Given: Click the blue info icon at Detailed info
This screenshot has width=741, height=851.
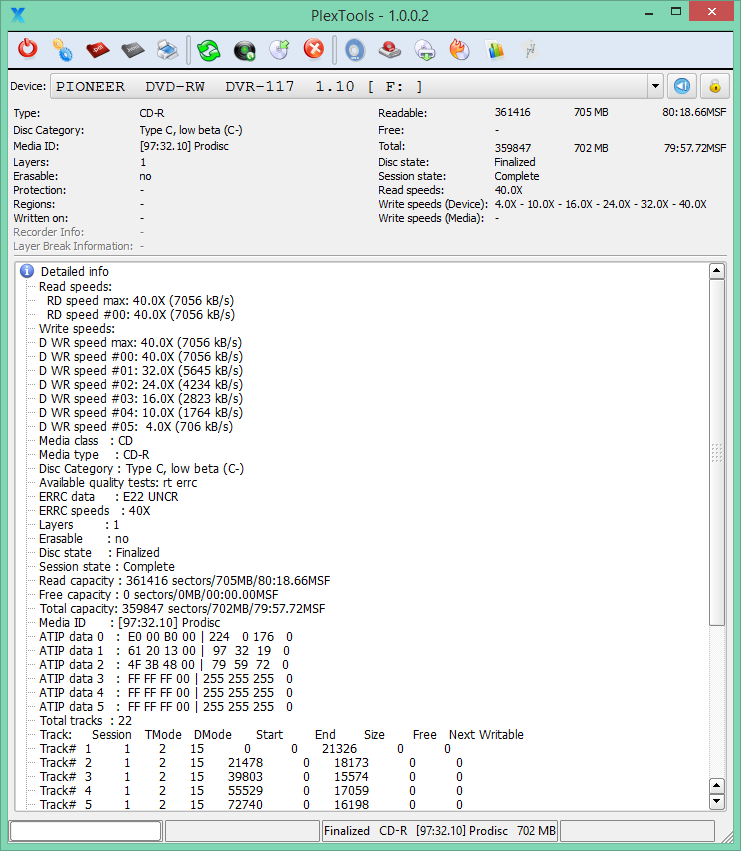Looking at the screenshot, I should tap(27, 271).
